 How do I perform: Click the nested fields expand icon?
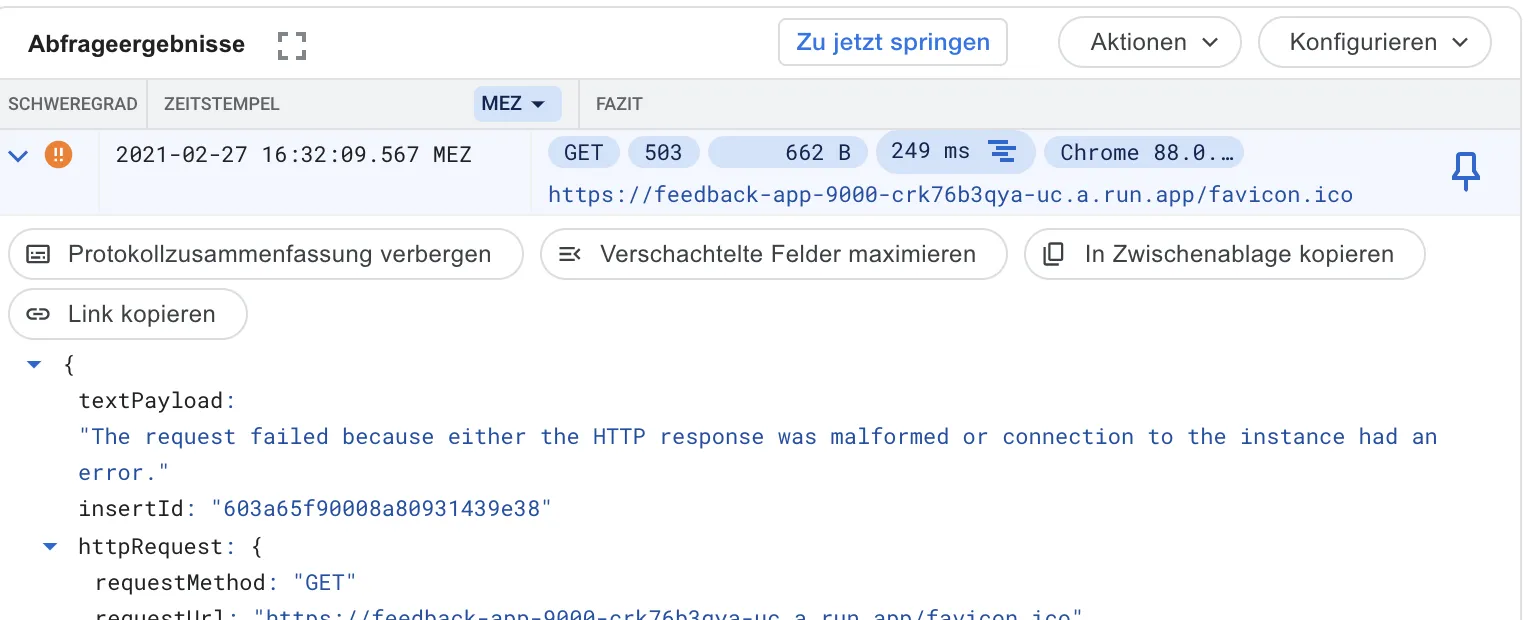570,254
